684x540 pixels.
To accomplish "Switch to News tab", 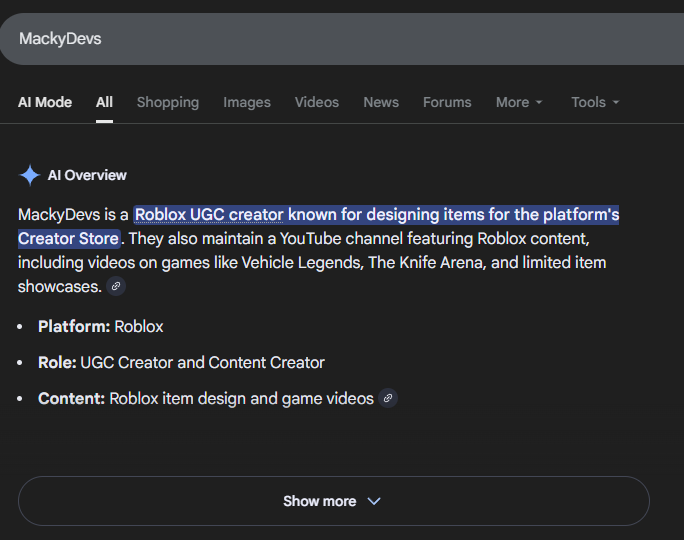I will point(381,102).
